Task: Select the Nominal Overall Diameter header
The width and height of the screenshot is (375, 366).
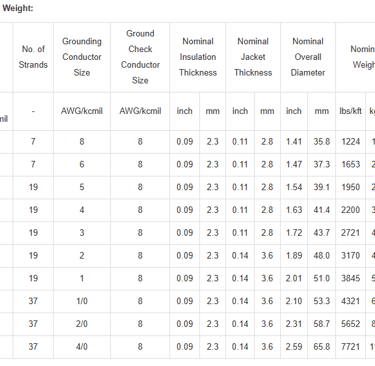Action: pyautogui.click(x=308, y=57)
